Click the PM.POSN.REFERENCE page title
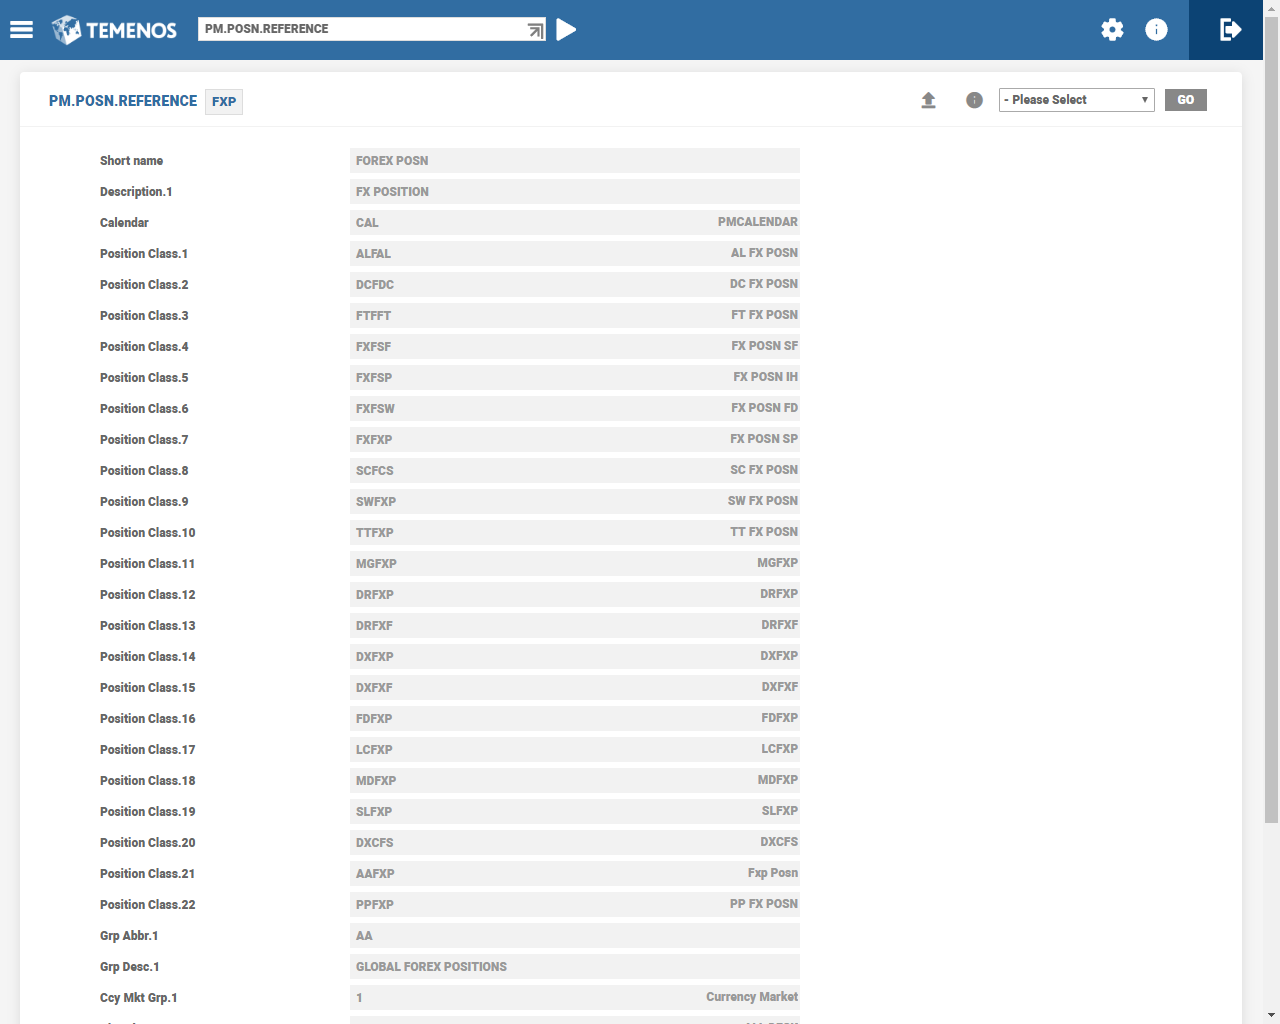 coord(123,101)
